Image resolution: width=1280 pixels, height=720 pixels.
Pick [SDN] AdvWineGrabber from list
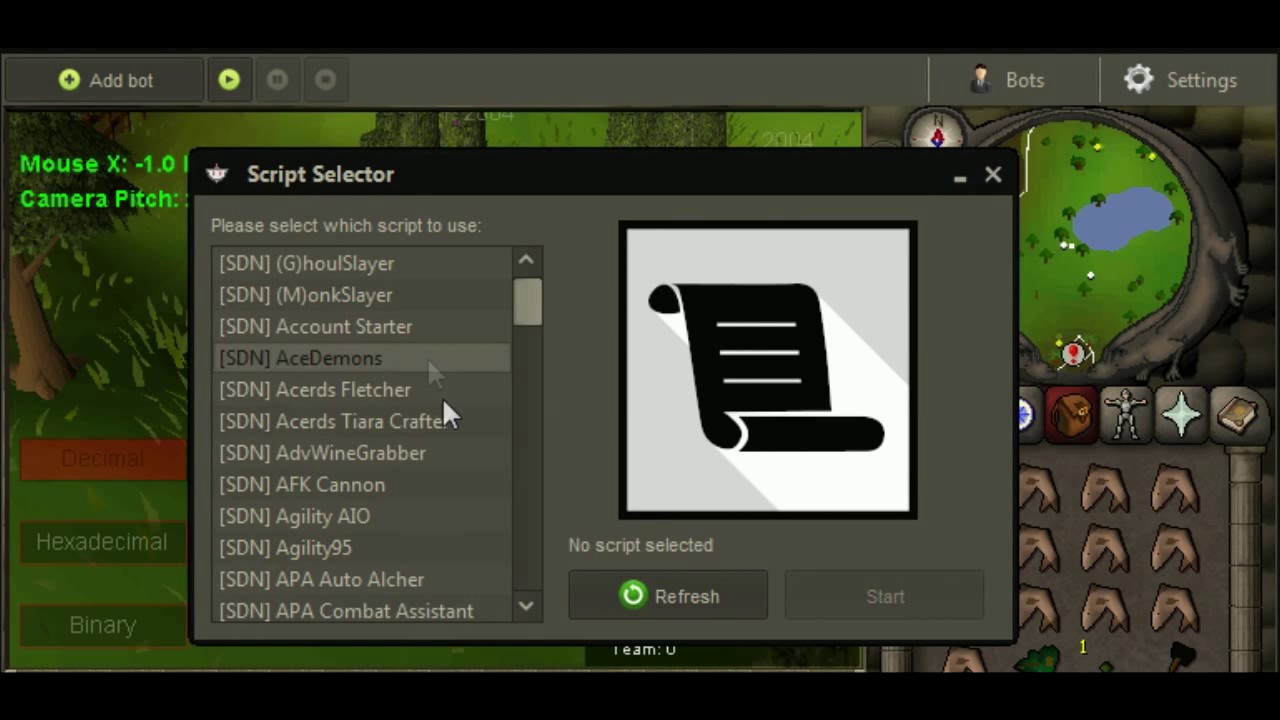coord(362,453)
